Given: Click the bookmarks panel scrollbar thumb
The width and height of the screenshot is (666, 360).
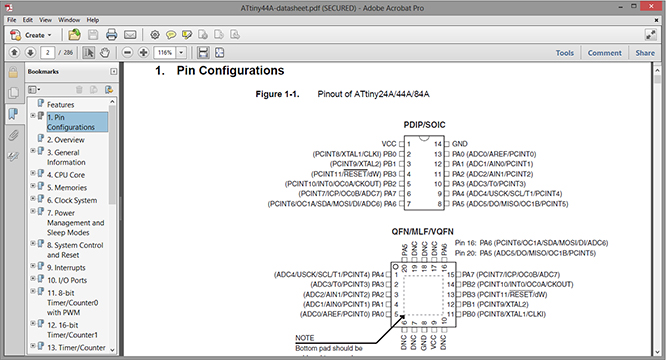Looking at the screenshot, I should click(112, 155).
